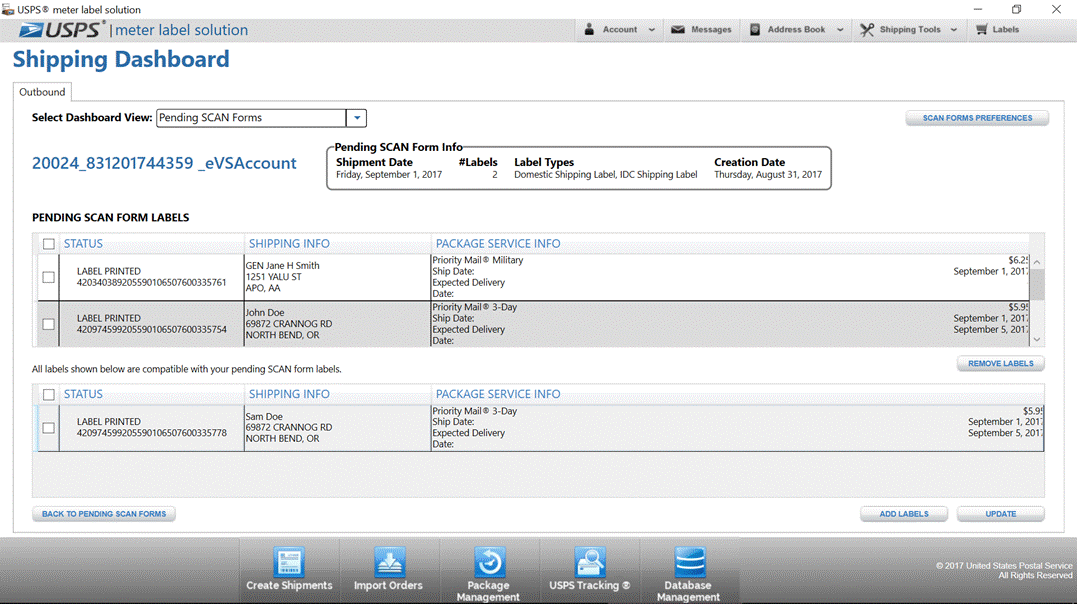Viewport: 1077px width, 604px height.
Task: Check the GEN Jane H Smith label row
Action: [x=48, y=277]
